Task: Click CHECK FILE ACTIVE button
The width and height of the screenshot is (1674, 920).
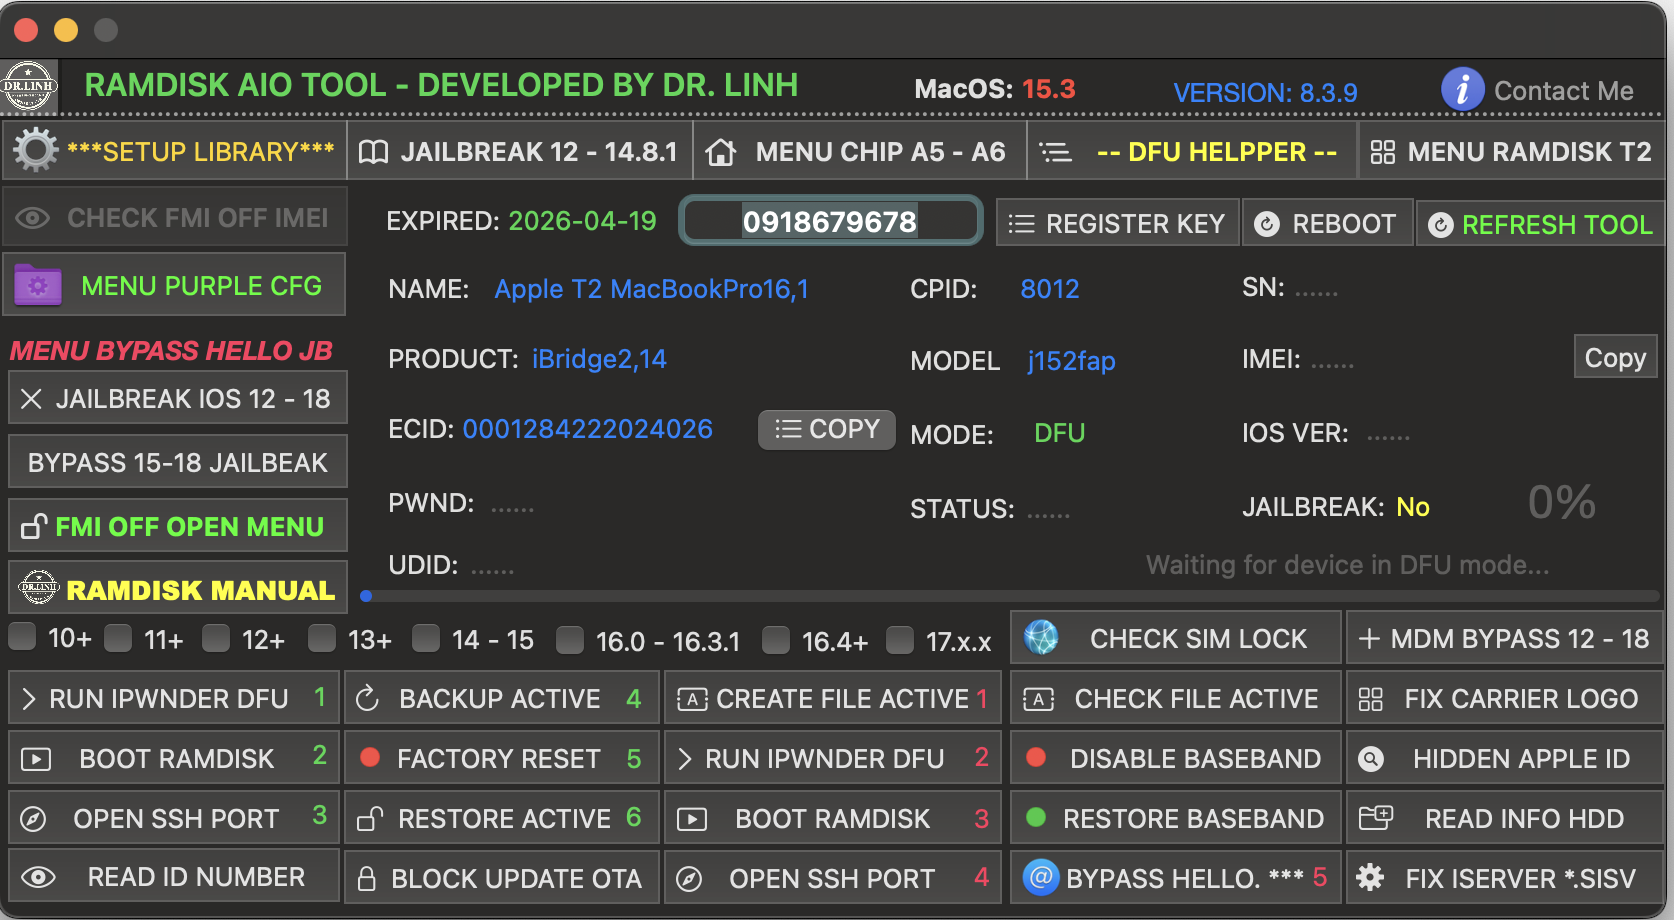Action: 1176,698
